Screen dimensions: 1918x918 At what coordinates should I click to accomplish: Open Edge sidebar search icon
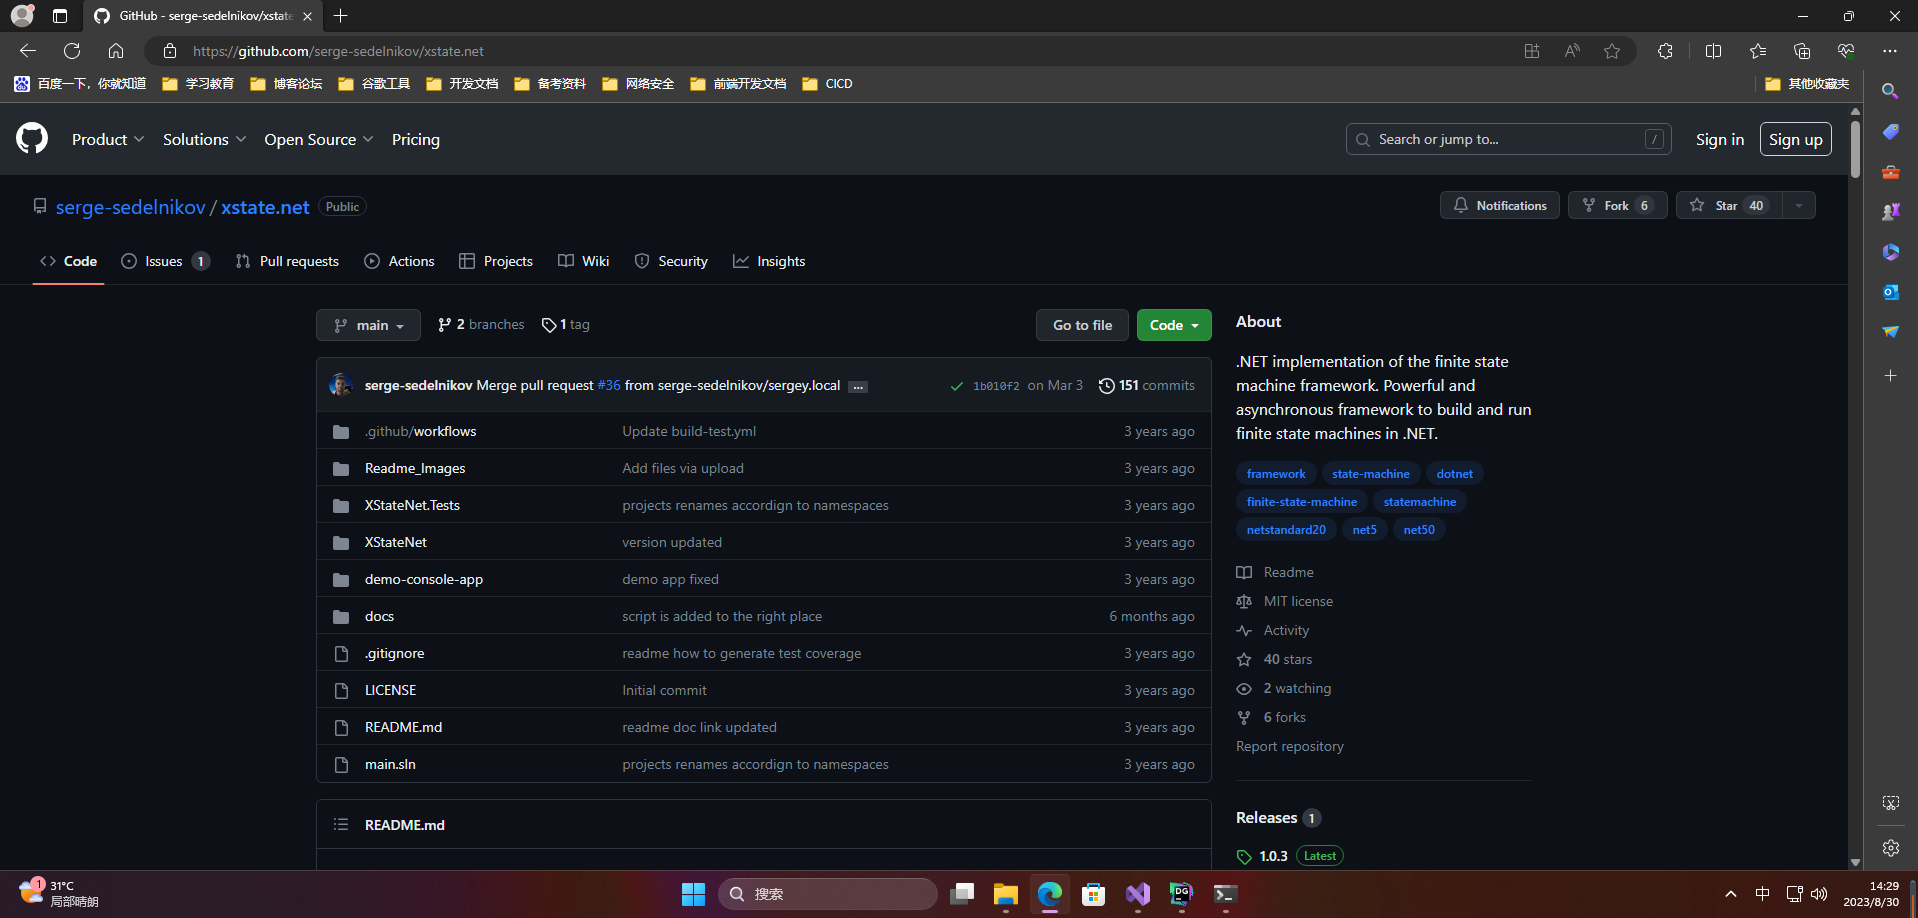point(1890,91)
